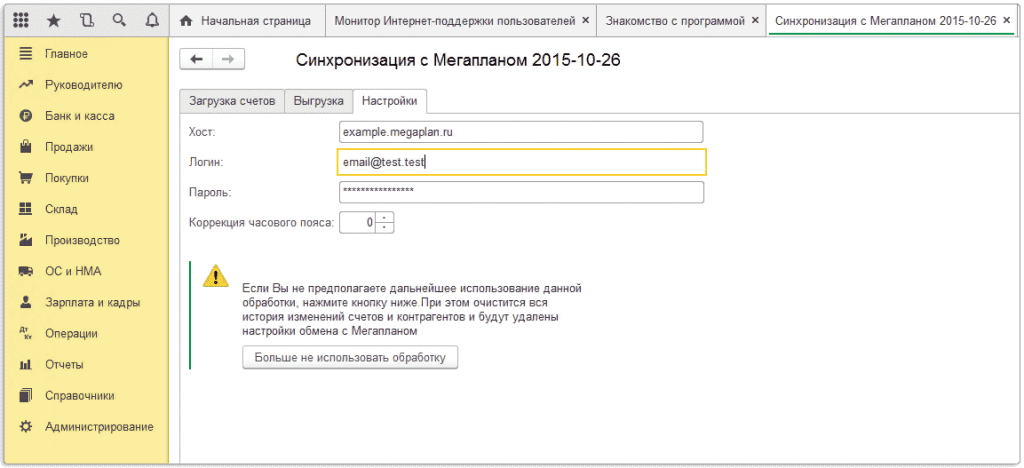
Task: Open Операции section
Action: tap(71, 334)
